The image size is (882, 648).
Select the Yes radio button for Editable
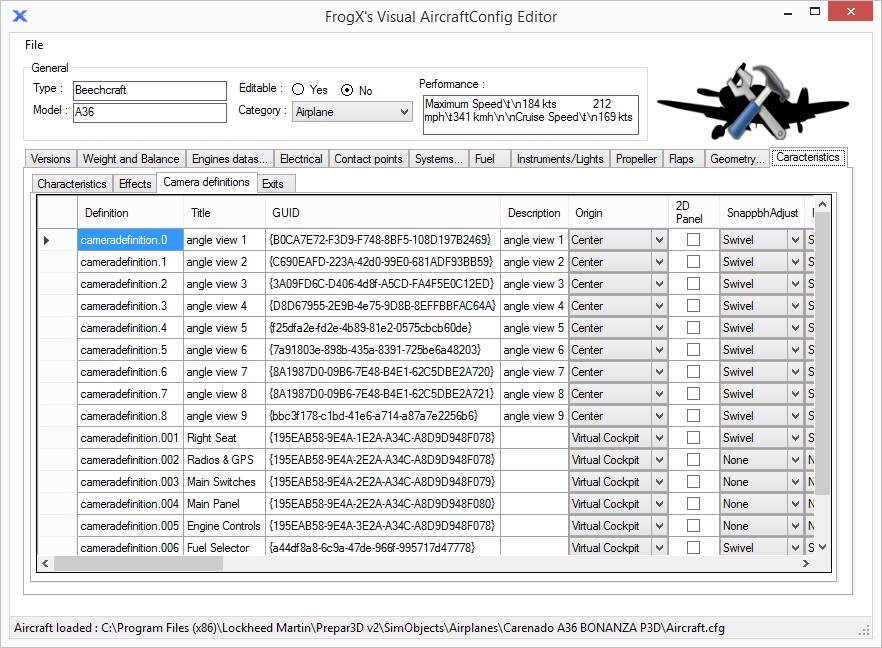click(298, 89)
